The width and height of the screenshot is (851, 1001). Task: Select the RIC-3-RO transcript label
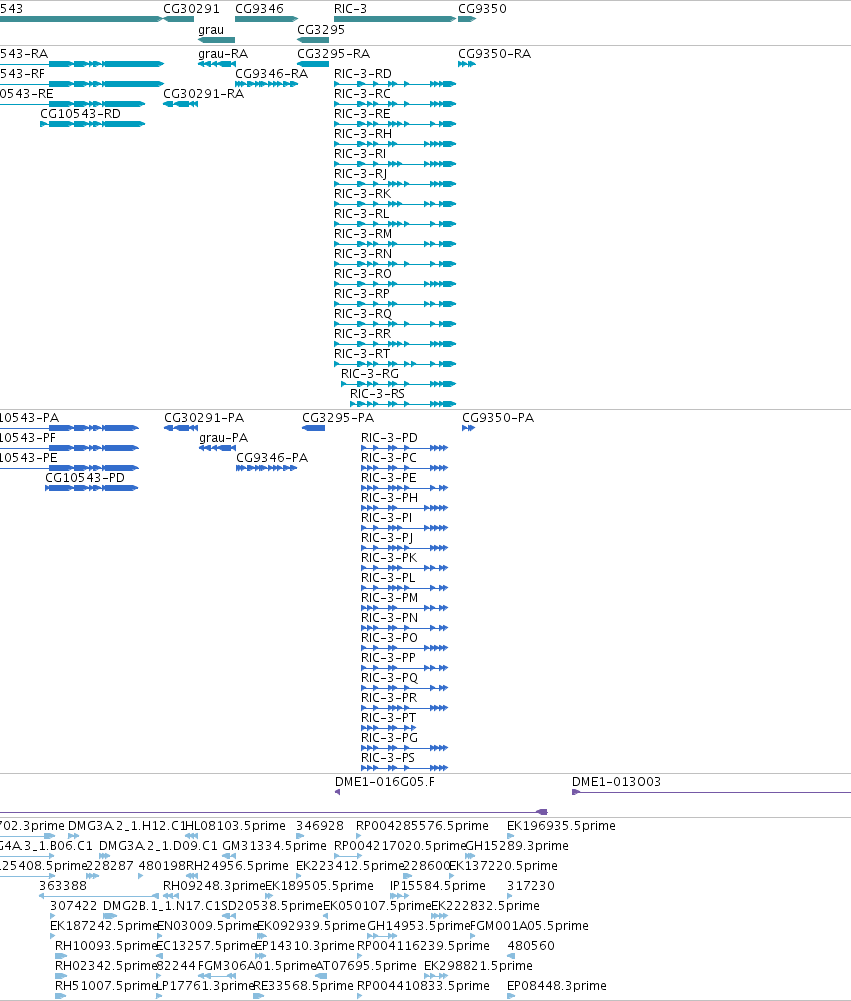tap(363, 274)
